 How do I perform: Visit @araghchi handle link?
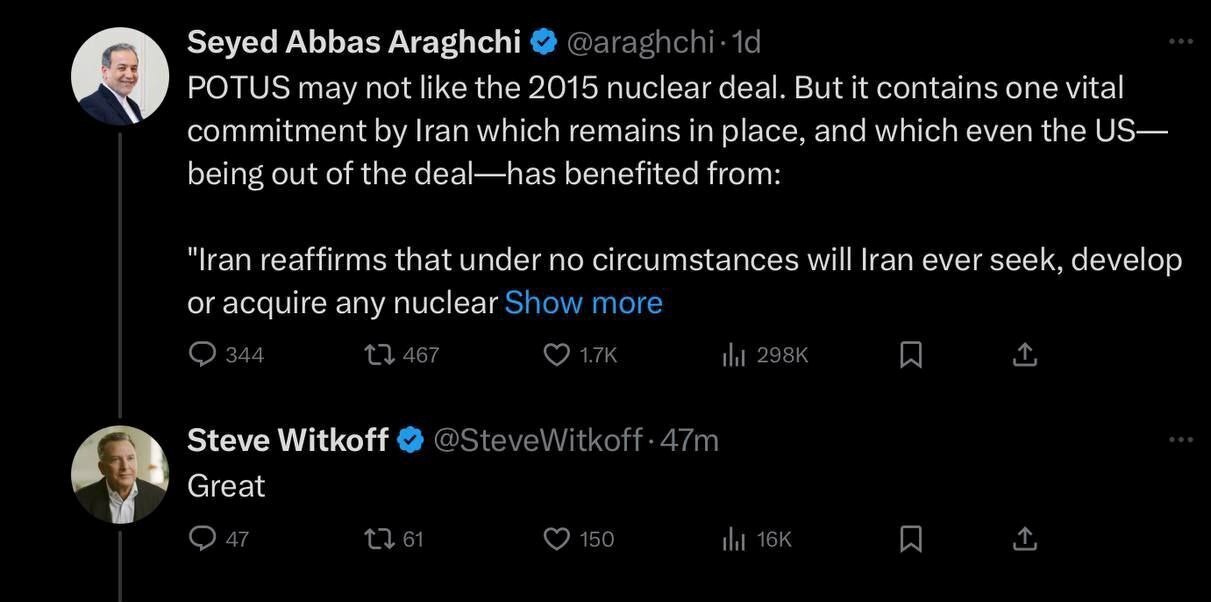pos(640,42)
